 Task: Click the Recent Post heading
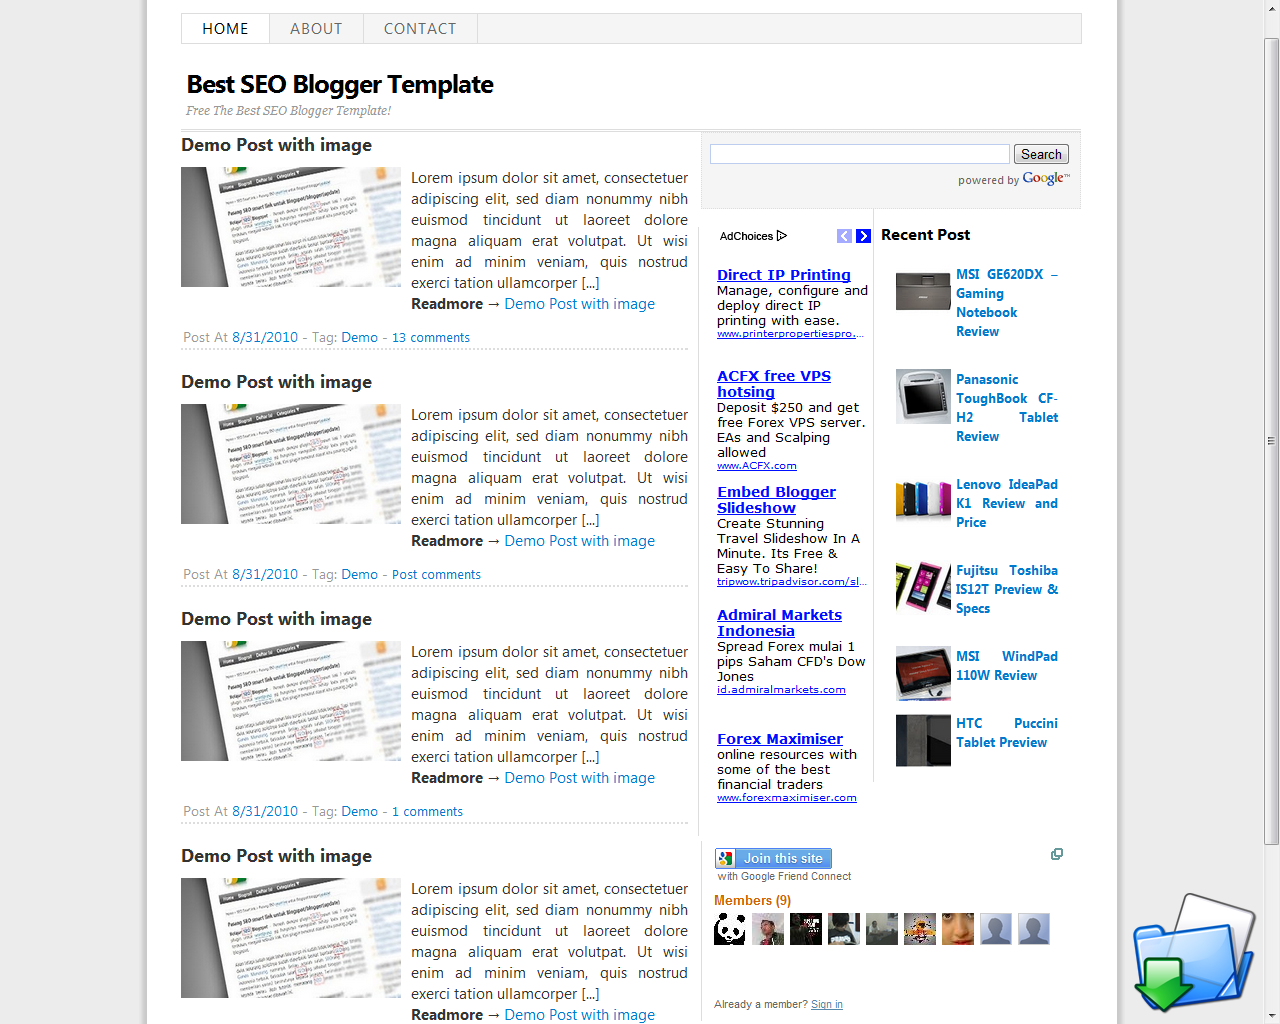coord(925,235)
